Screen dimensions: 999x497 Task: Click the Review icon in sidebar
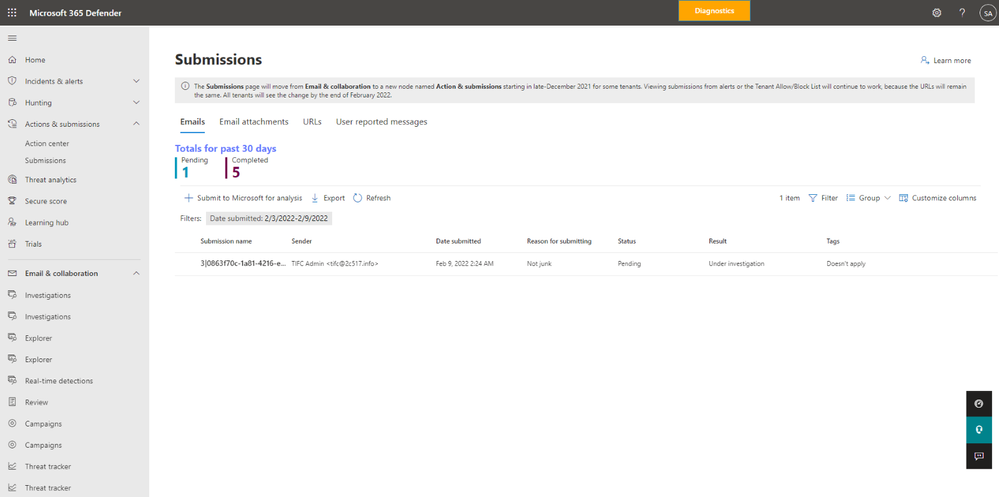[11, 402]
